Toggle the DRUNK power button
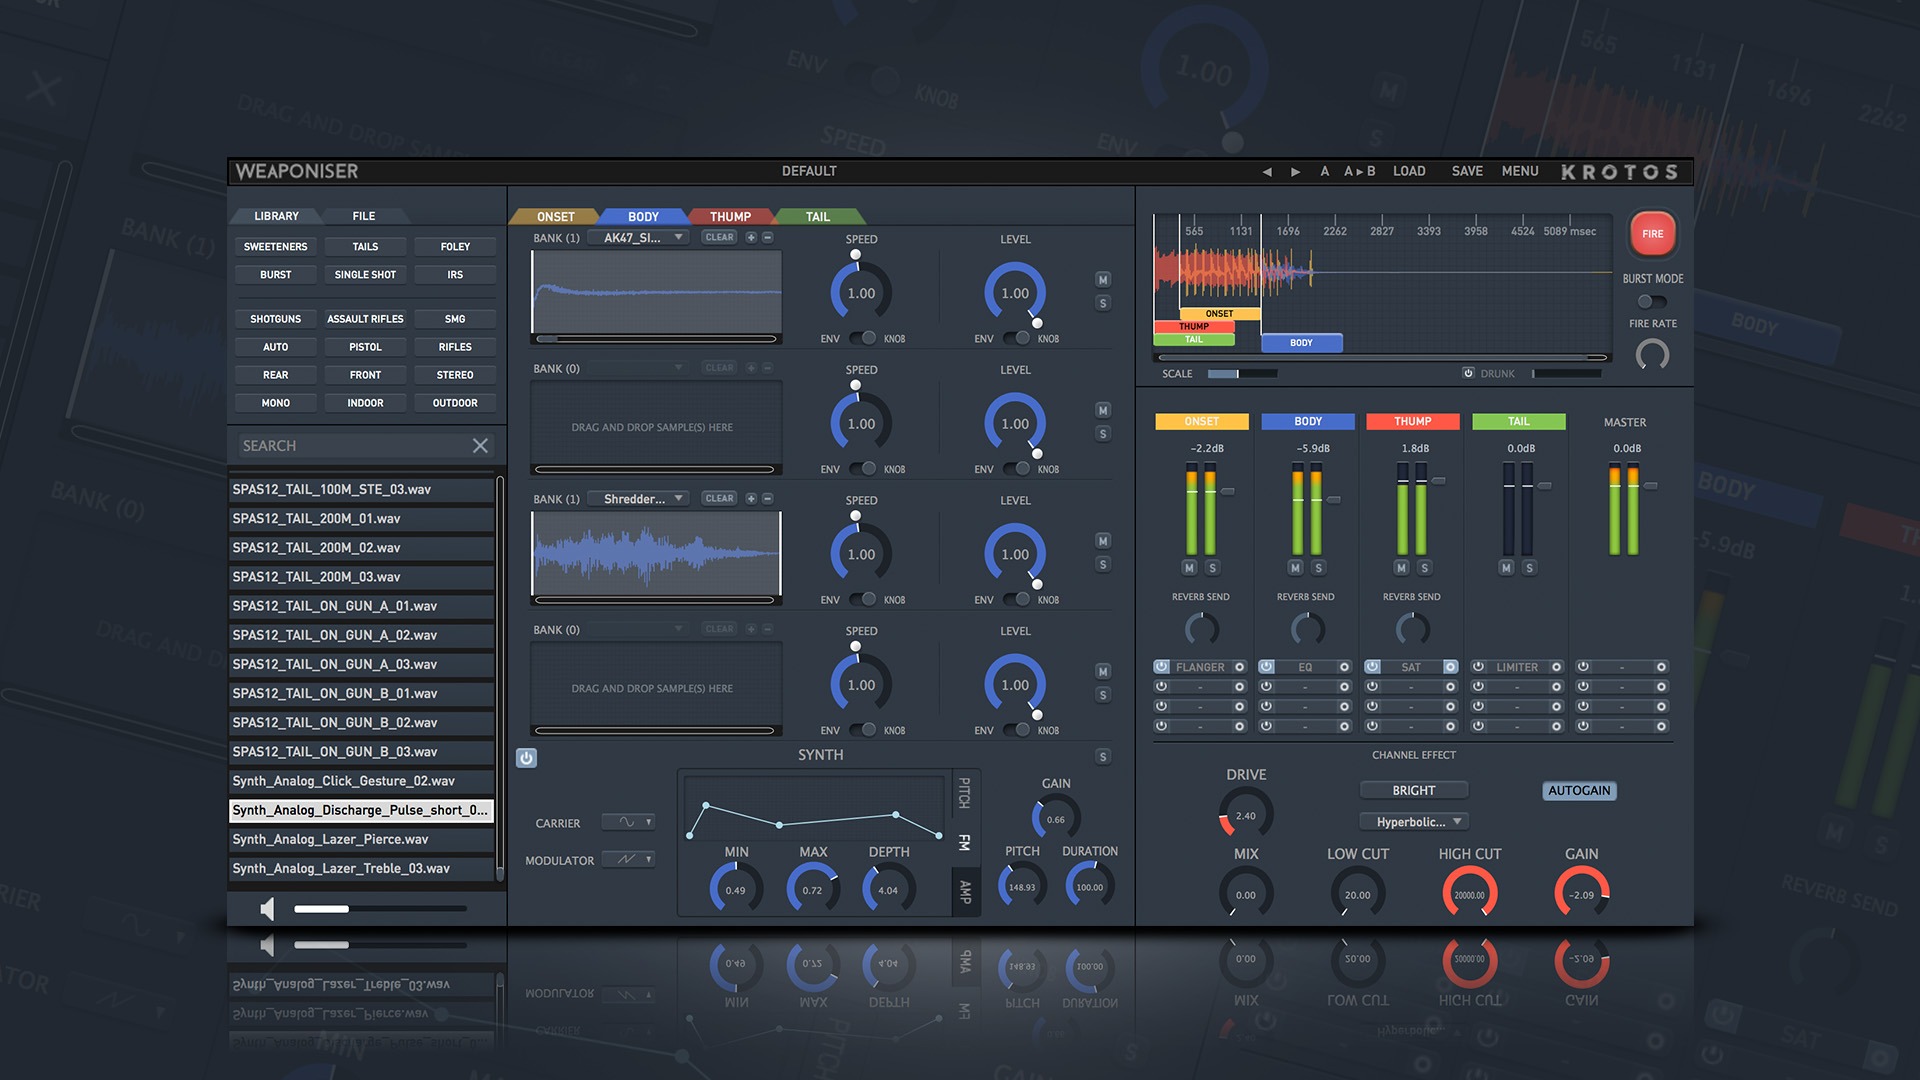Image resolution: width=1920 pixels, height=1080 pixels. (1468, 373)
